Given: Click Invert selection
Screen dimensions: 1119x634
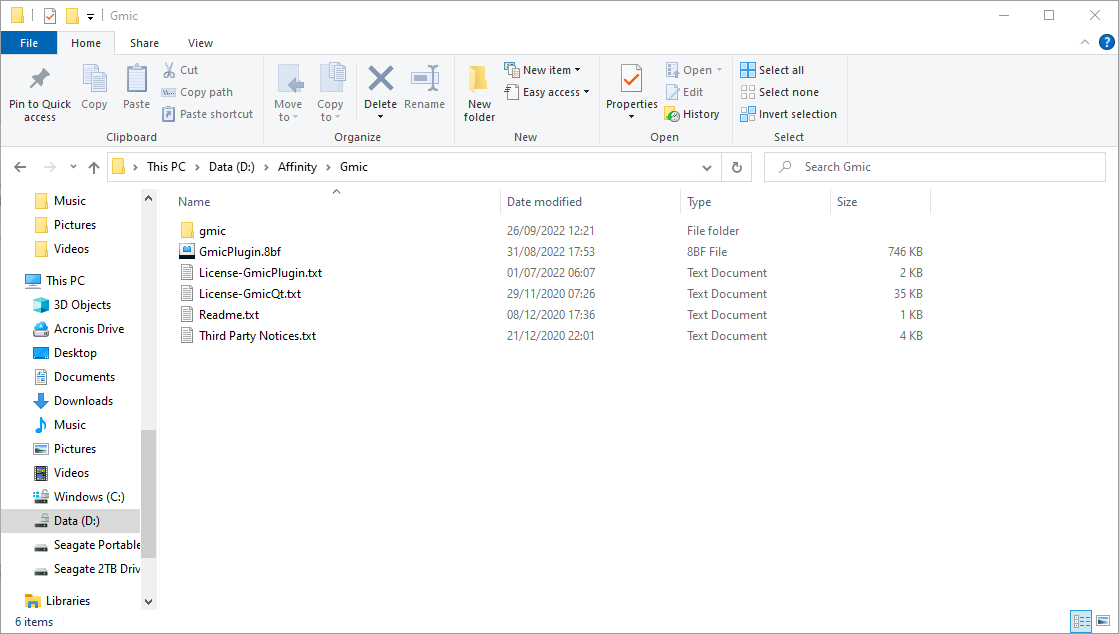Looking at the screenshot, I should coord(789,114).
